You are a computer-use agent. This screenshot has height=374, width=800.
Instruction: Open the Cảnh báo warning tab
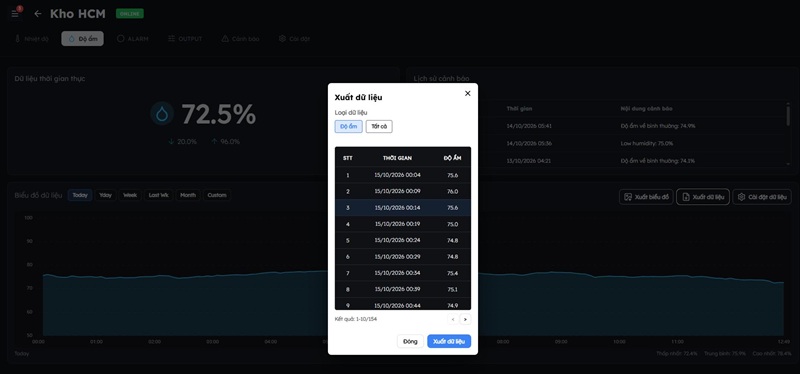click(240, 39)
